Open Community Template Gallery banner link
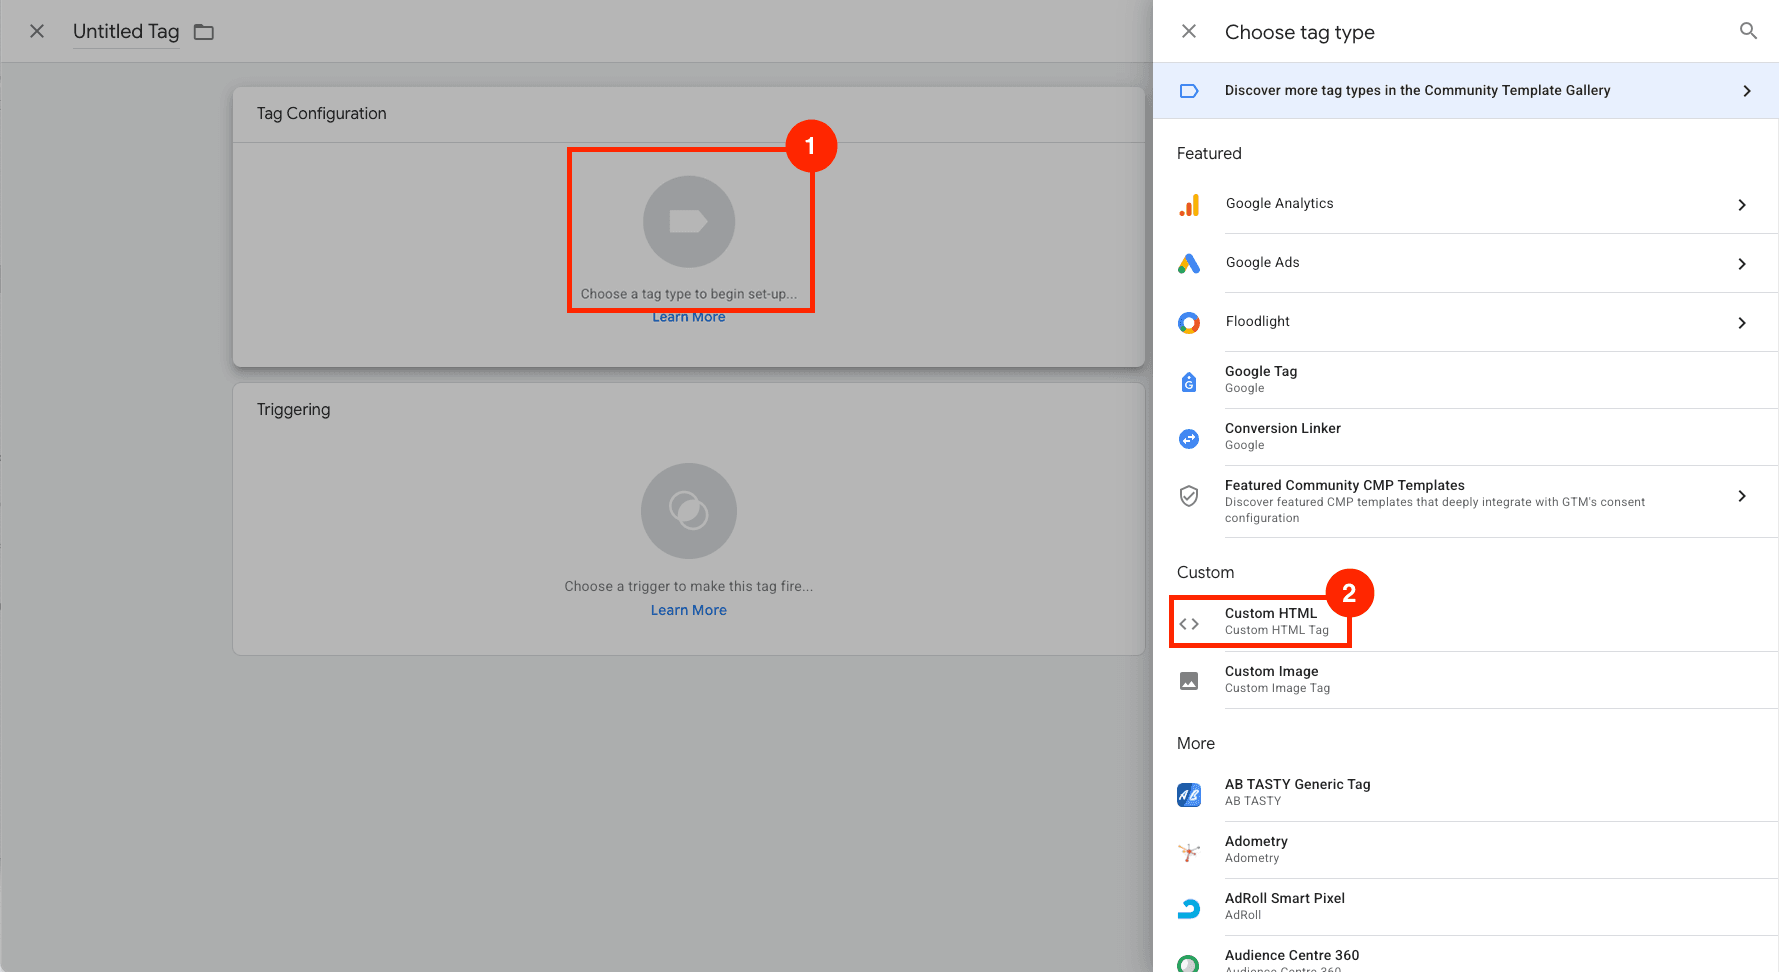The width and height of the screenshot is (1779, 972). click(1466, 91)
